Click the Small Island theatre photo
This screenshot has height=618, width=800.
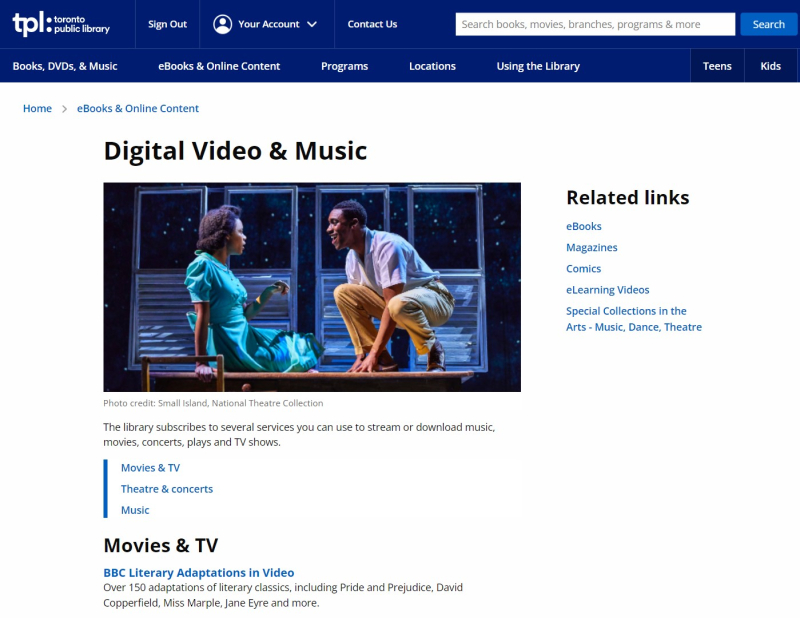click(x=312, y=287)
